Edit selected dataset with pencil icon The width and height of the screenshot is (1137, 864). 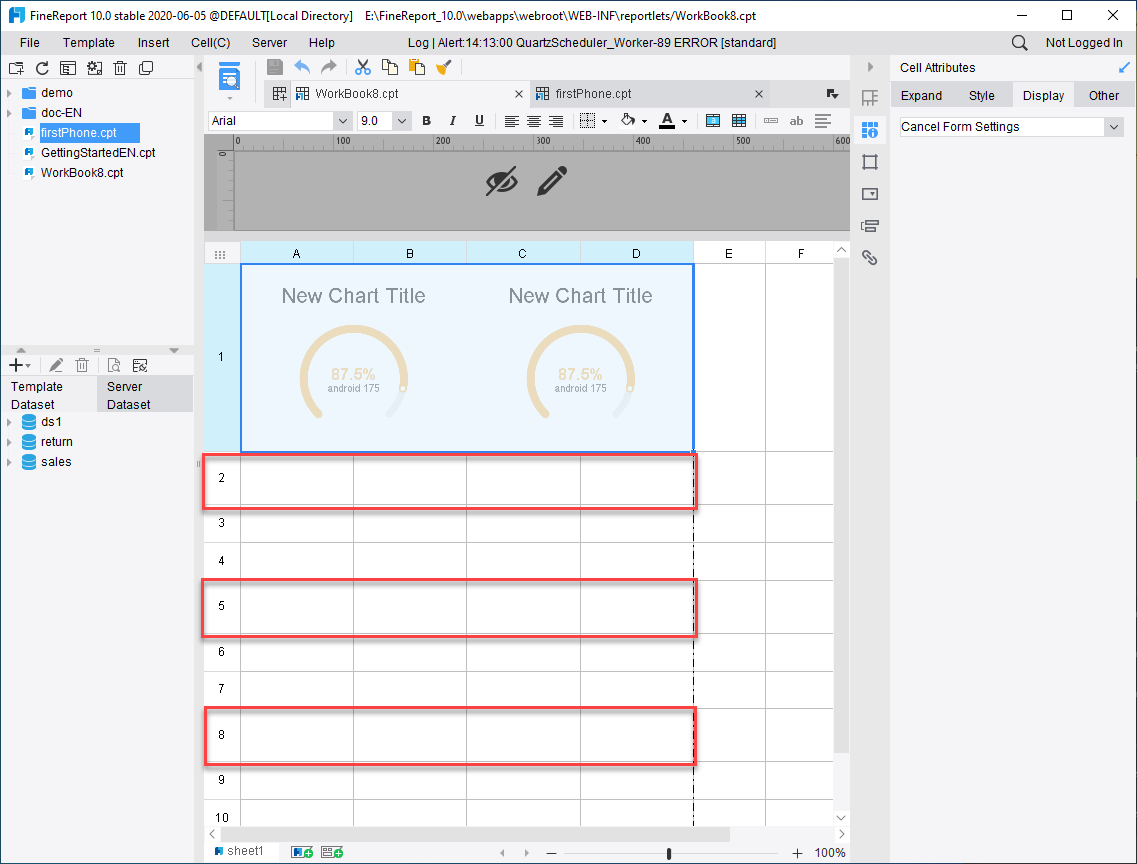point(56,365)
